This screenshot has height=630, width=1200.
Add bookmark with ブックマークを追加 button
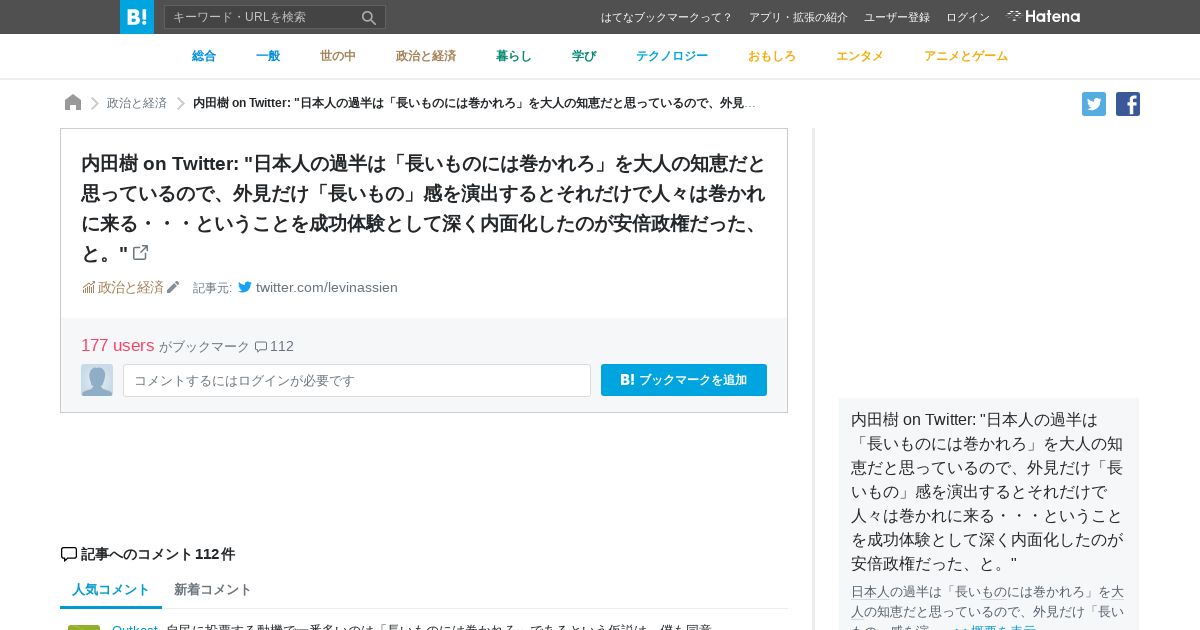coord(684,380)
